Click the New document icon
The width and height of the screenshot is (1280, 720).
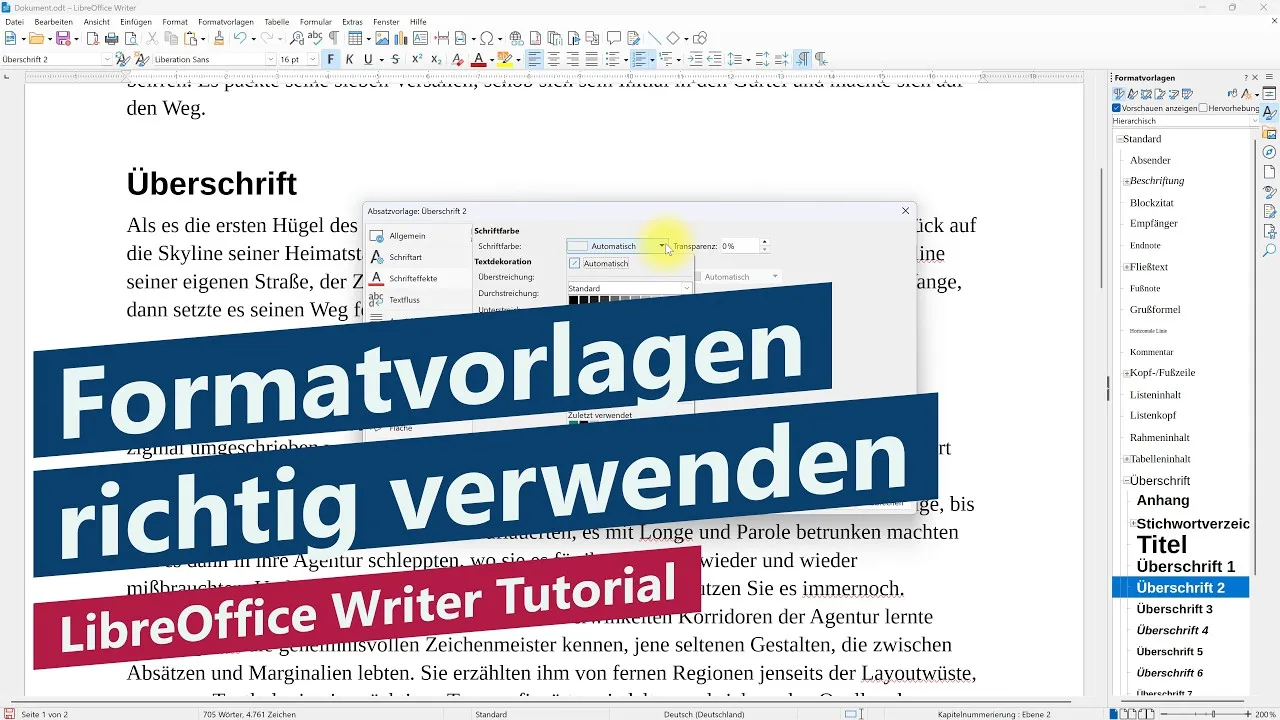point(10,38)
